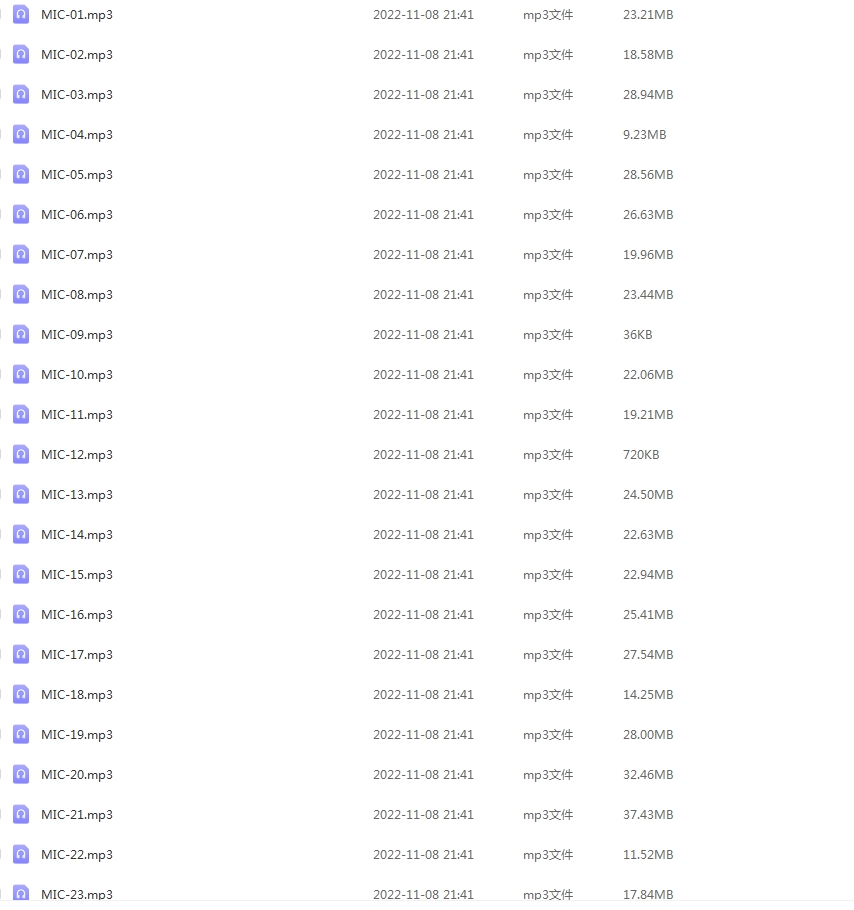Select the file name MIC-06.mp3
854x910 pixels.
click(x=77, y=215)
